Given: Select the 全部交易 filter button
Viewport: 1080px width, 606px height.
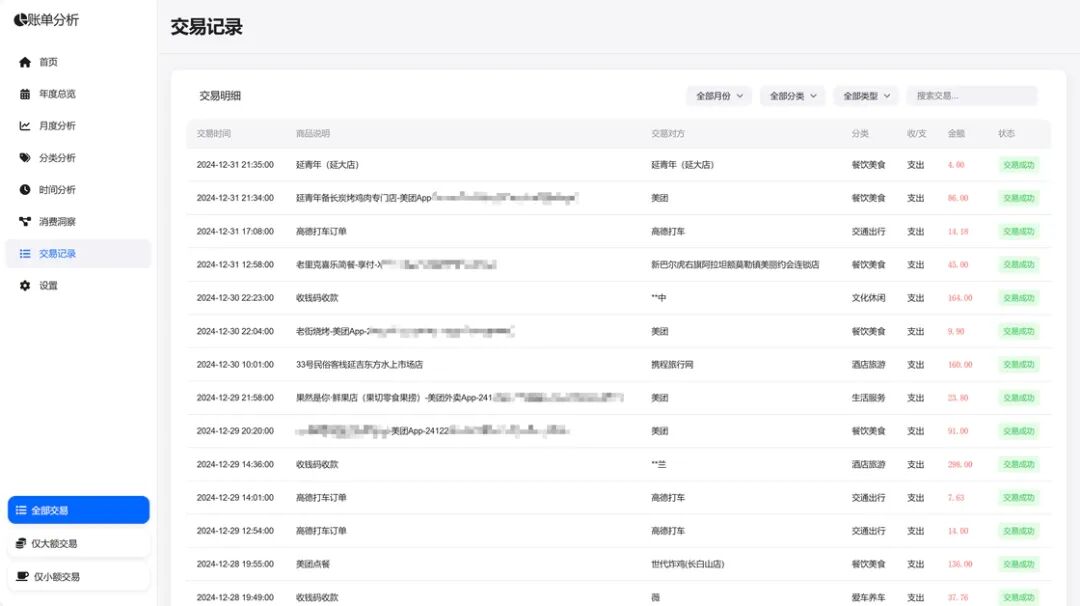Looking at the screenshot, I should pyautogui.click(x=79, y=510).
